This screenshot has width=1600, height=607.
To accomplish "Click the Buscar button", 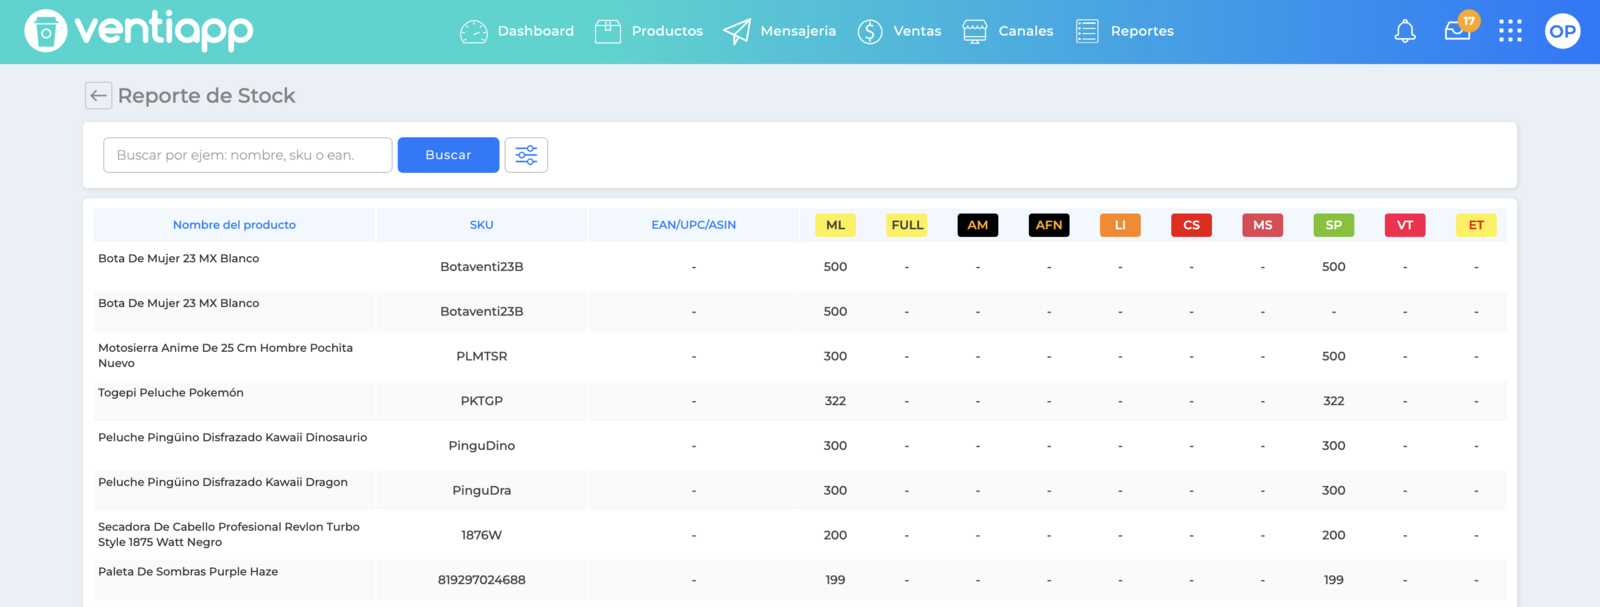I will pos(448,155).
